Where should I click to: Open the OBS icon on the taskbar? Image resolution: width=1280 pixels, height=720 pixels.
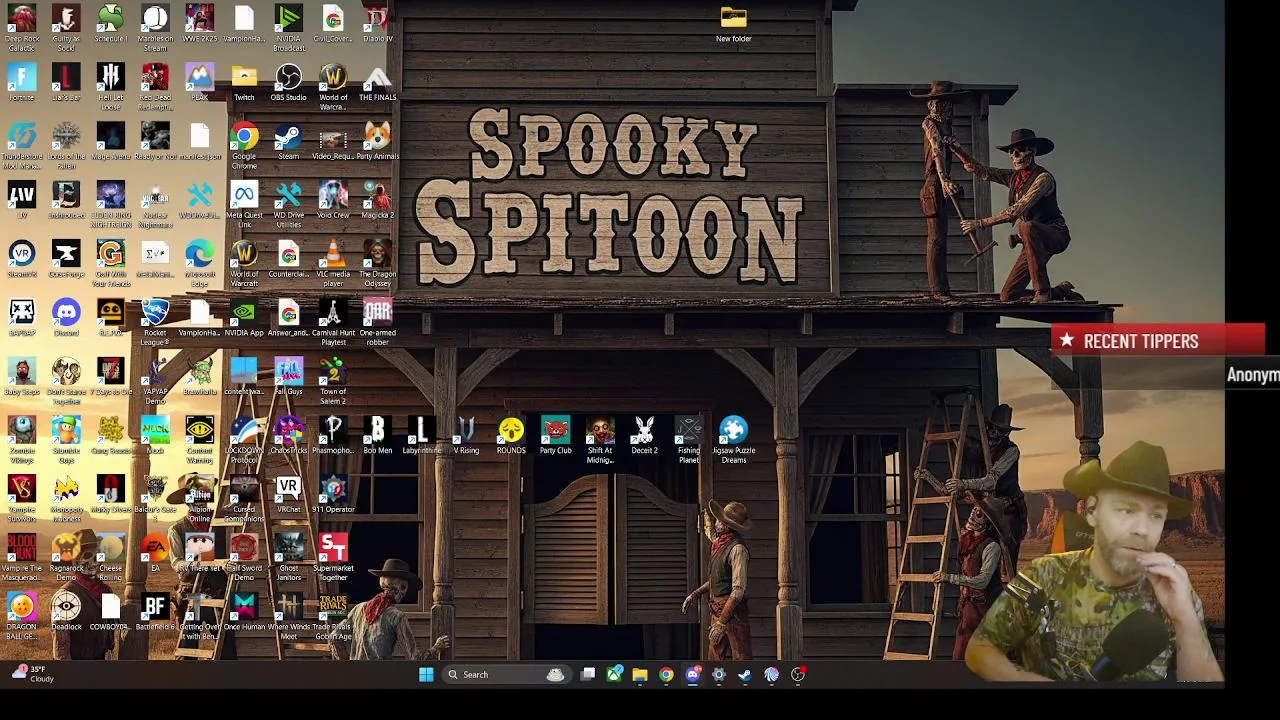(798, 675)
